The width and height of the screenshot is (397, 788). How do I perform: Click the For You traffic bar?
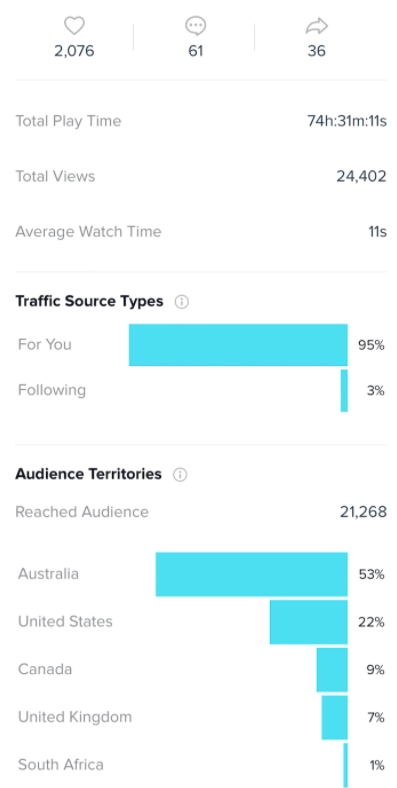pyautogui.click(x=238, y=345)
